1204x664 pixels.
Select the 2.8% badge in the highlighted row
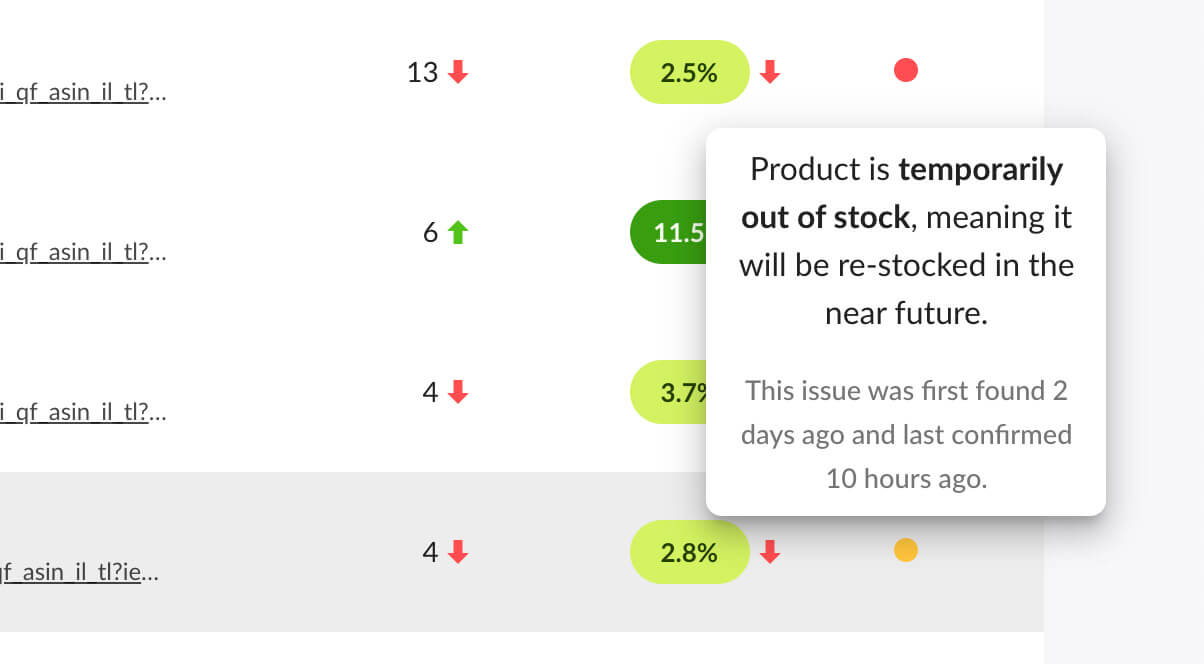point(689,551)
